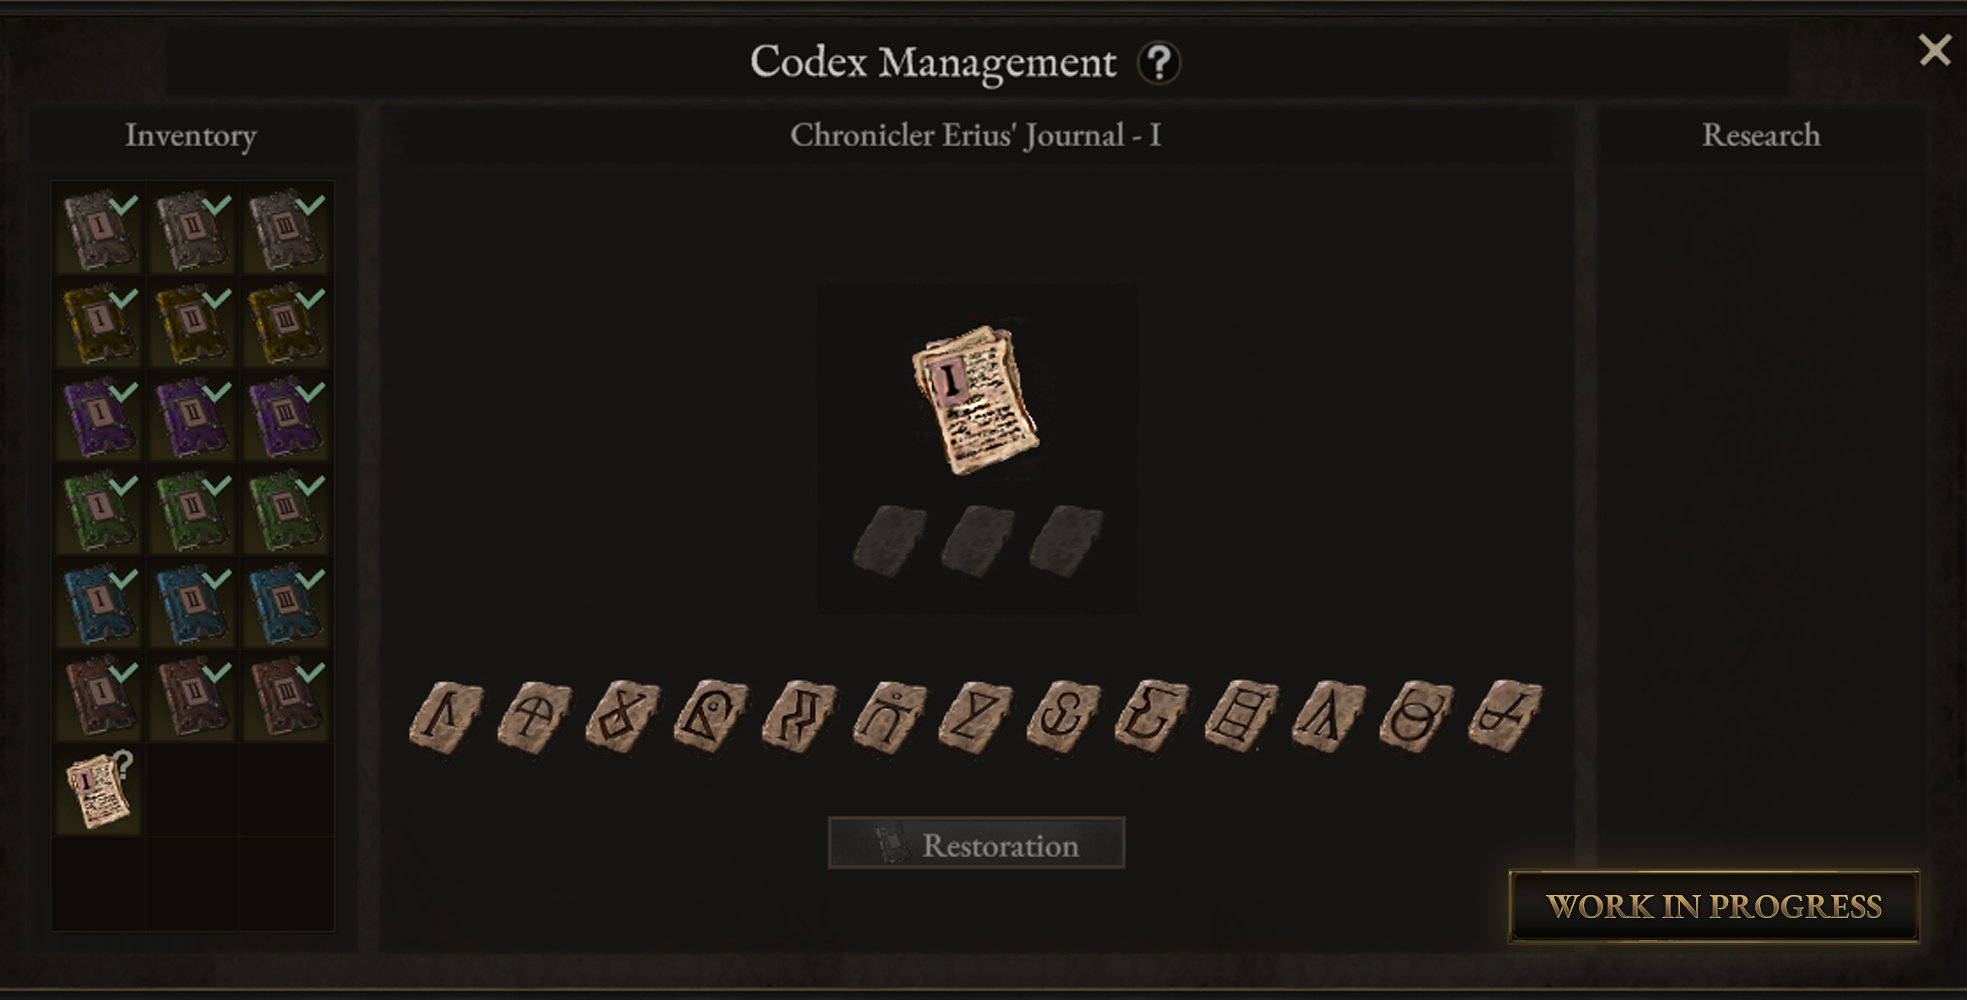Close the Codex Management window
The width and height of the screenshot is (1967, 1000).
pos(1934,50)
